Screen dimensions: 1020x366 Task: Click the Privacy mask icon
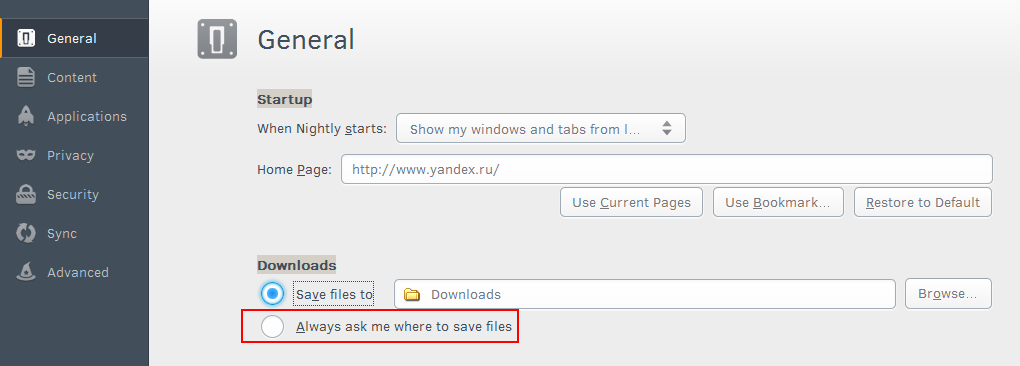(26, 155)
